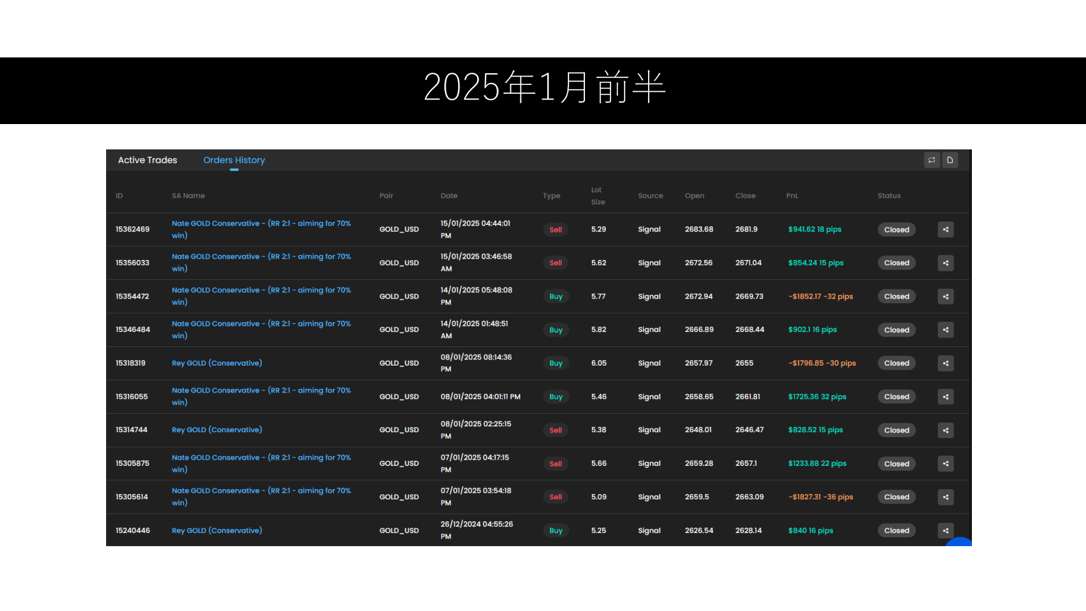Viewport: 1086px width, 611px height.
Task: Click the Closed status badge for trade 15362469
Action: [x=896, y=230]
